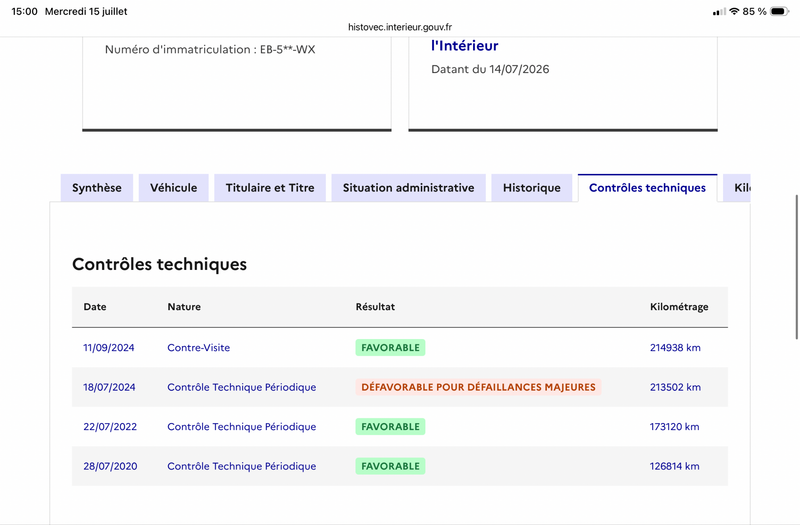Click the Contrôles techniques section heading

click(x=159, y=264)
